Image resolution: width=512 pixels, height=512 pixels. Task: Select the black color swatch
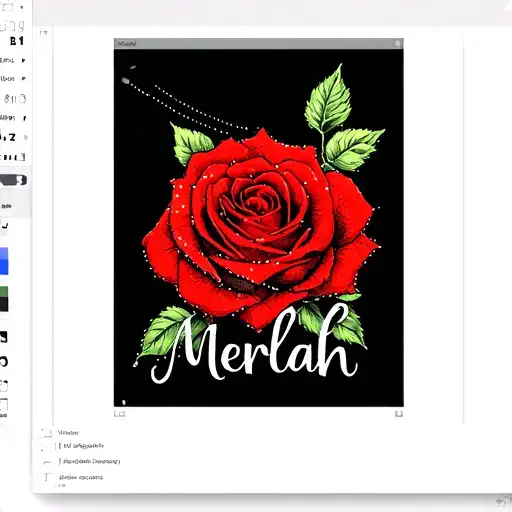pos(4,304)
